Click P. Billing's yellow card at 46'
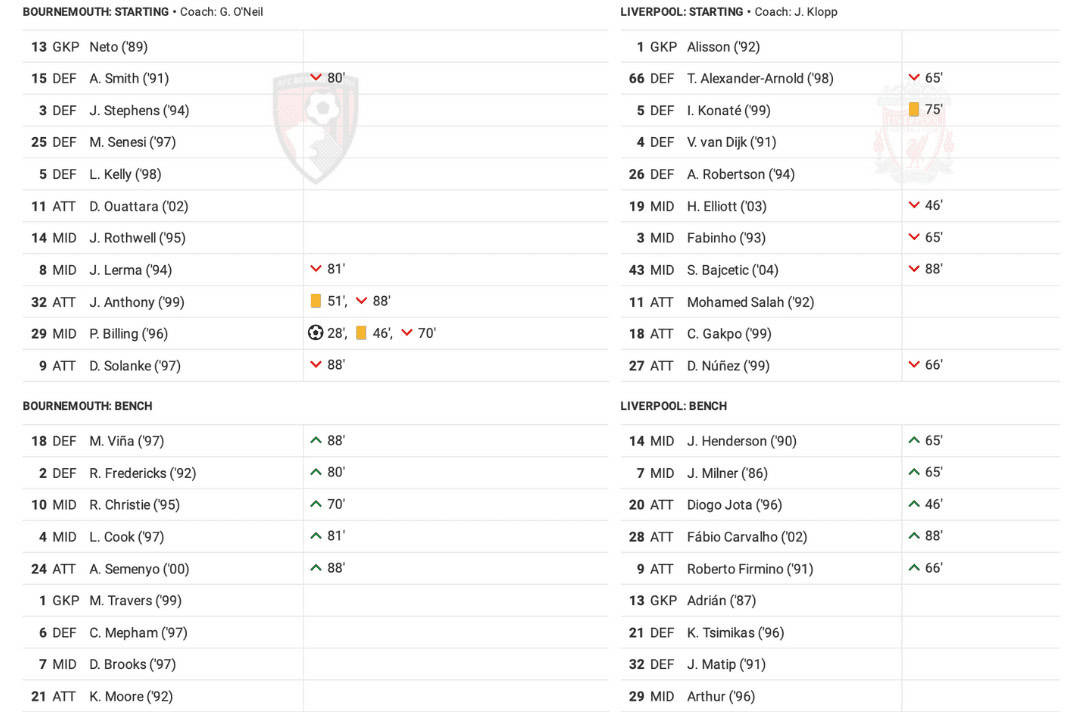This screenshot has height=712, width=1068. click(361, 333)
